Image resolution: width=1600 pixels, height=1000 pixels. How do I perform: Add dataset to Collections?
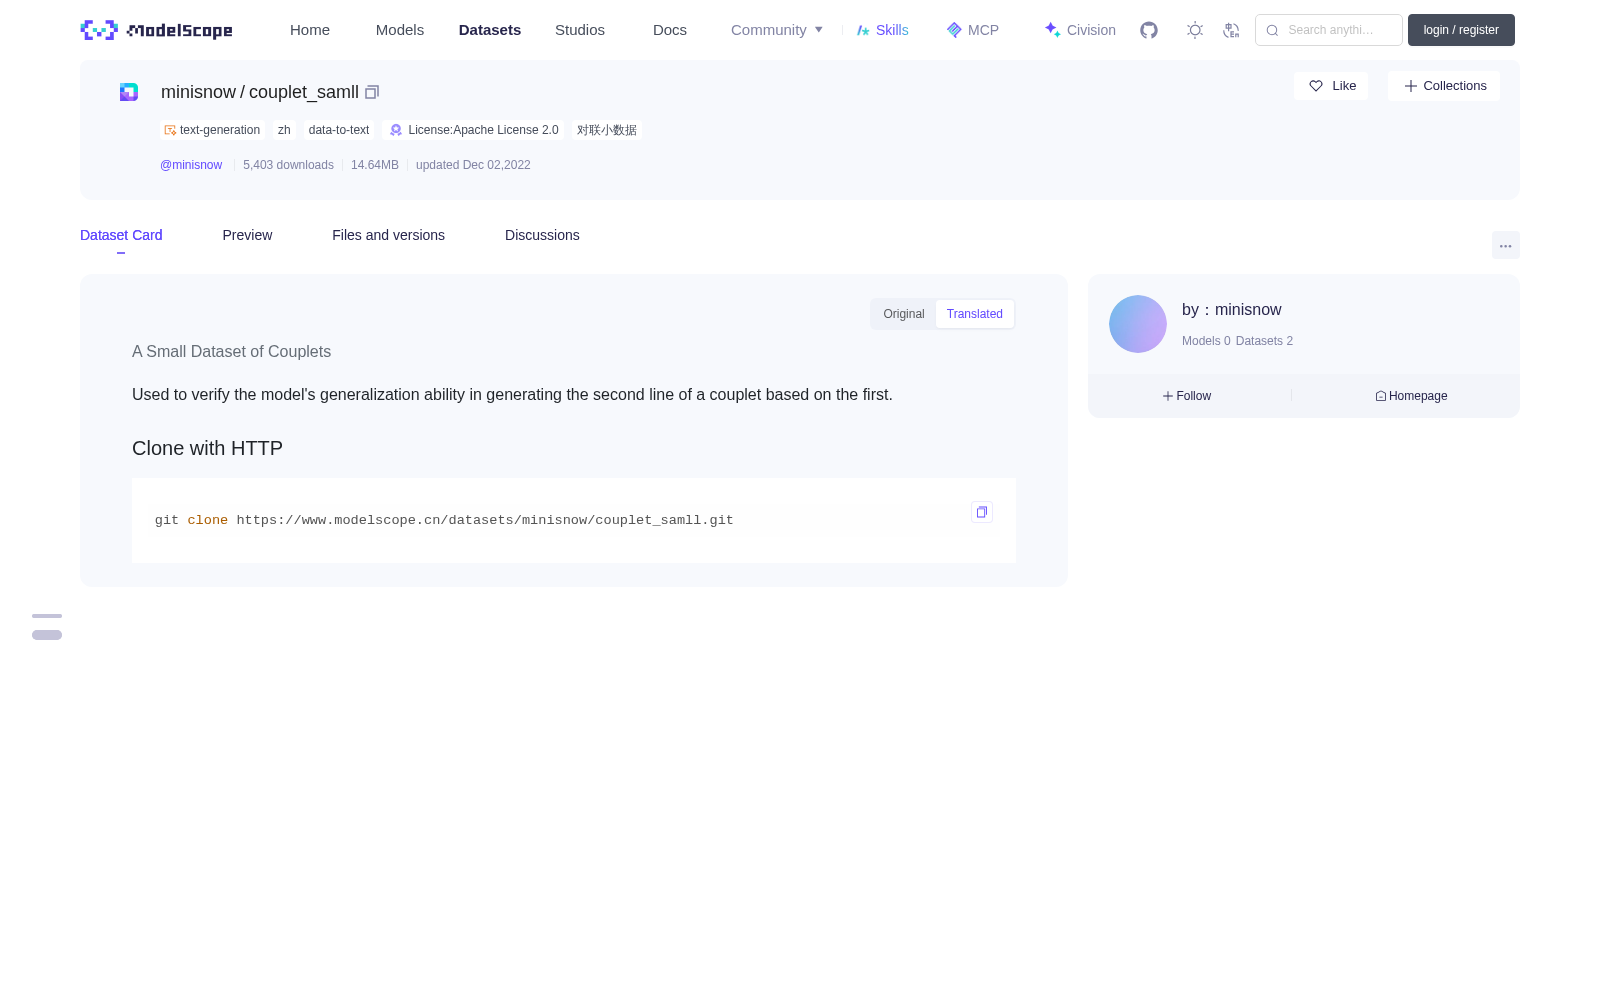1444,86
